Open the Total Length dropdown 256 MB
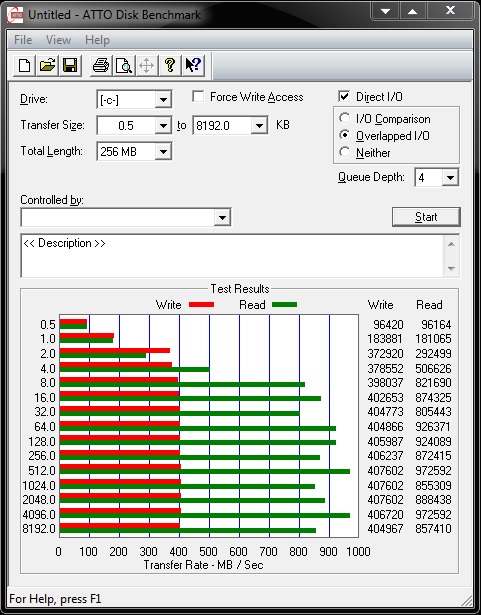 (163, 151)
